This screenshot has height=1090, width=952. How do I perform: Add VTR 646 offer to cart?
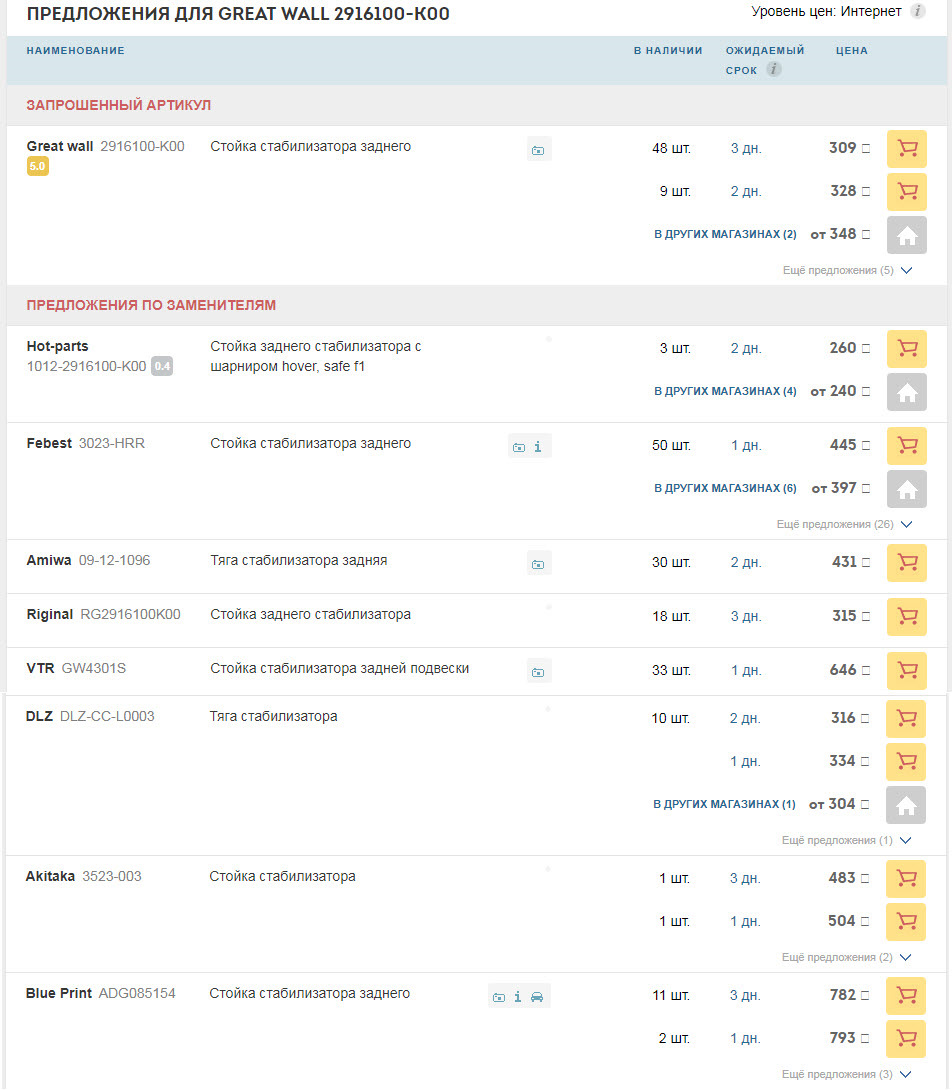[907, 671]
